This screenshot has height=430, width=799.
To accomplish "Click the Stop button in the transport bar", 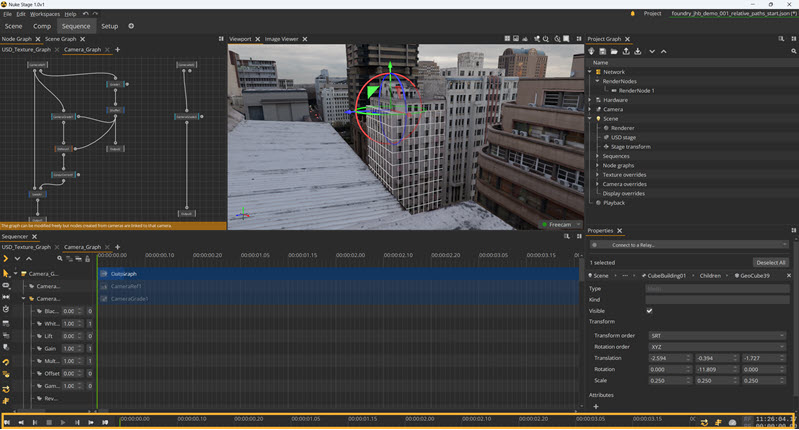I will tap(49, 422).
